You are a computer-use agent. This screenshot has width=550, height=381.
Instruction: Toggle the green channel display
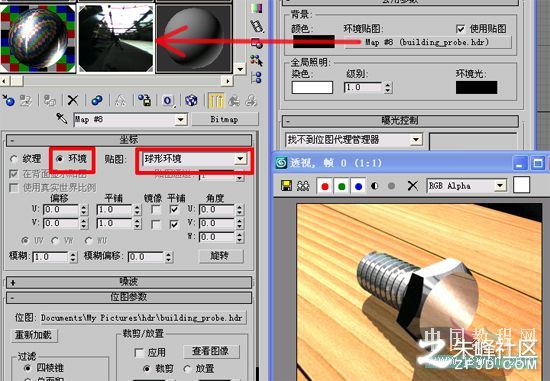341,186
